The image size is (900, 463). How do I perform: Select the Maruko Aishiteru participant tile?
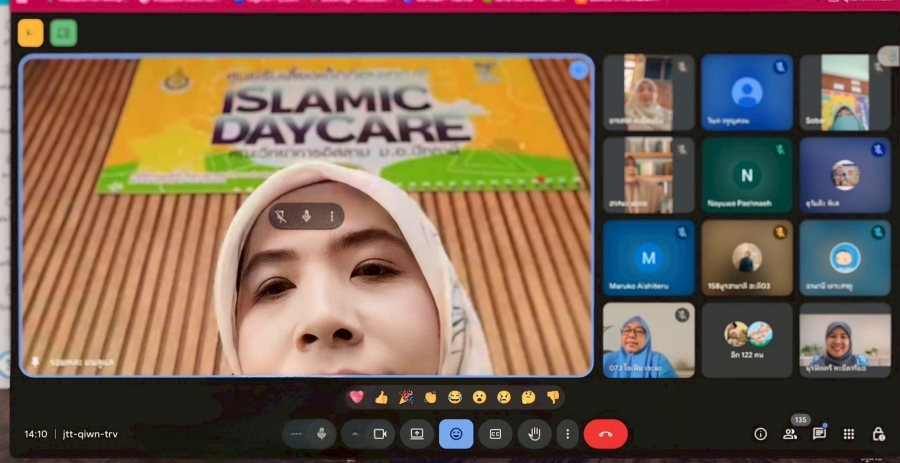point(648,258)
